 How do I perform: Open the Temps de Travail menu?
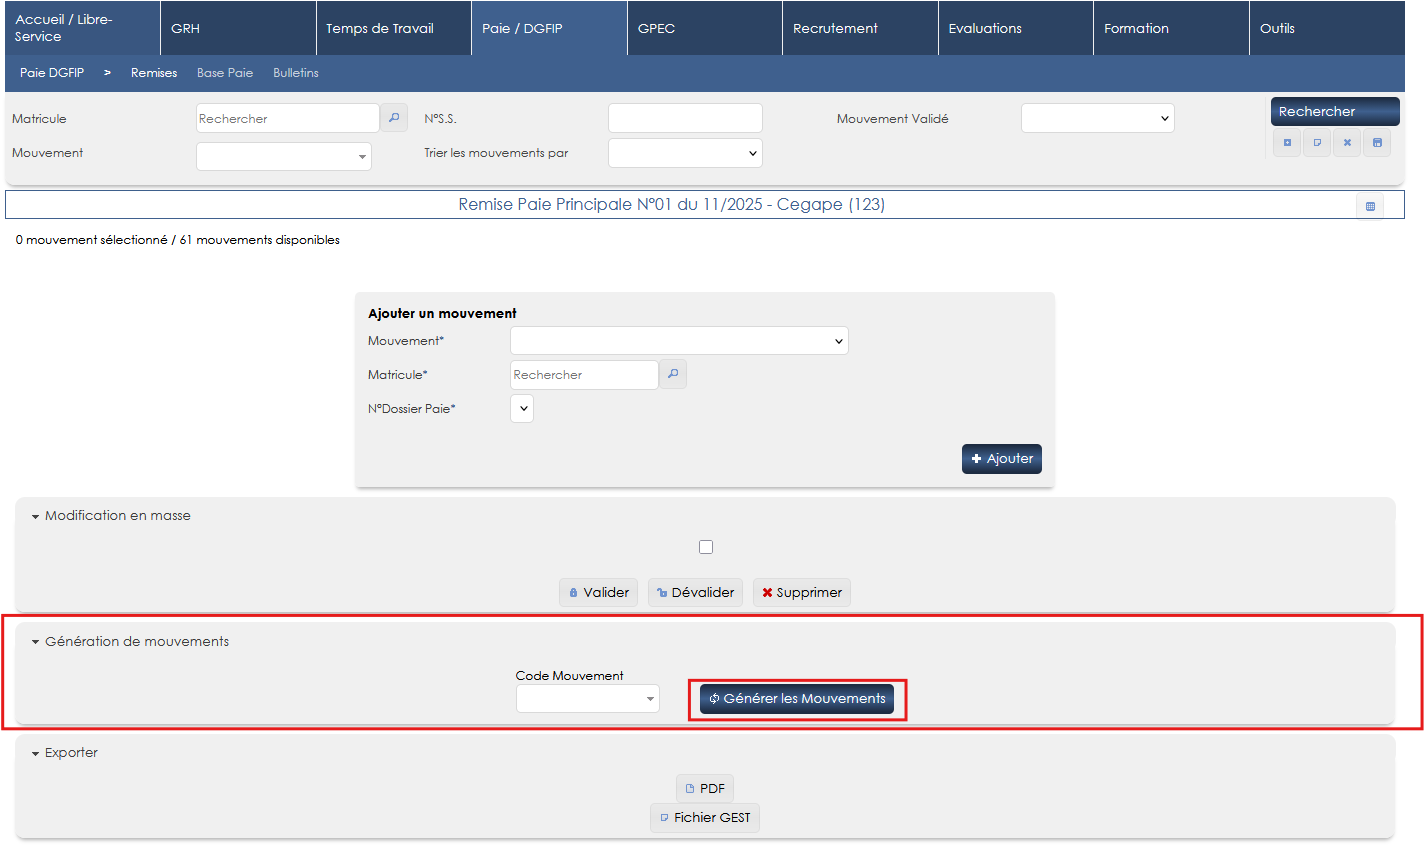point(380,28)
